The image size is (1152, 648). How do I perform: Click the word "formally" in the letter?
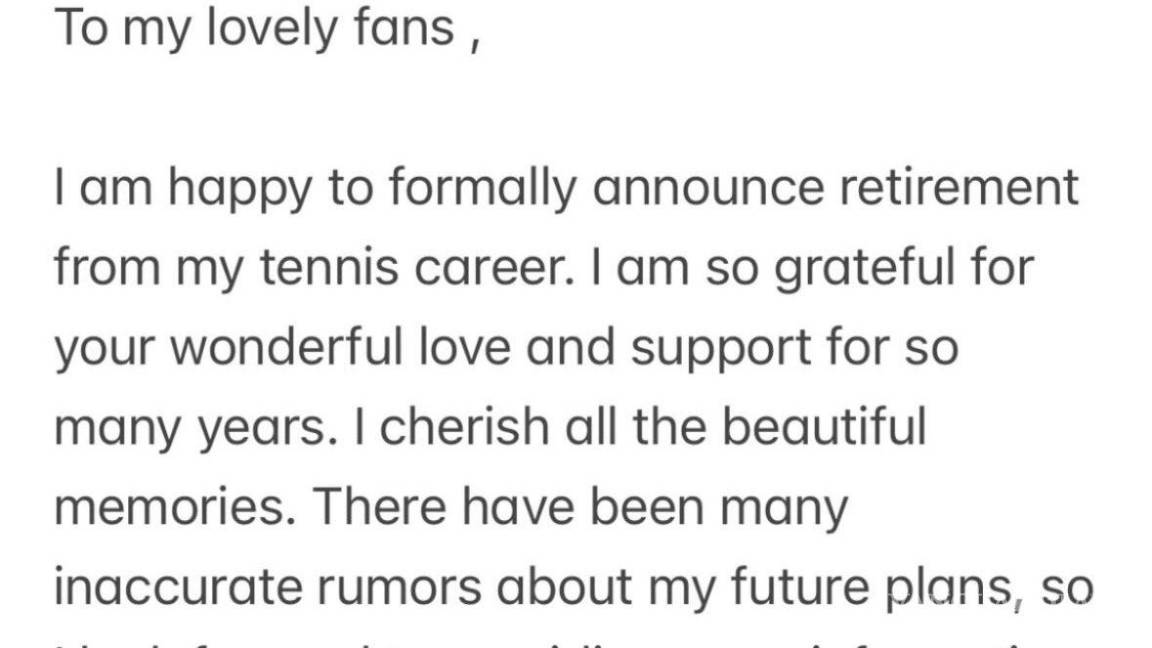484,188
